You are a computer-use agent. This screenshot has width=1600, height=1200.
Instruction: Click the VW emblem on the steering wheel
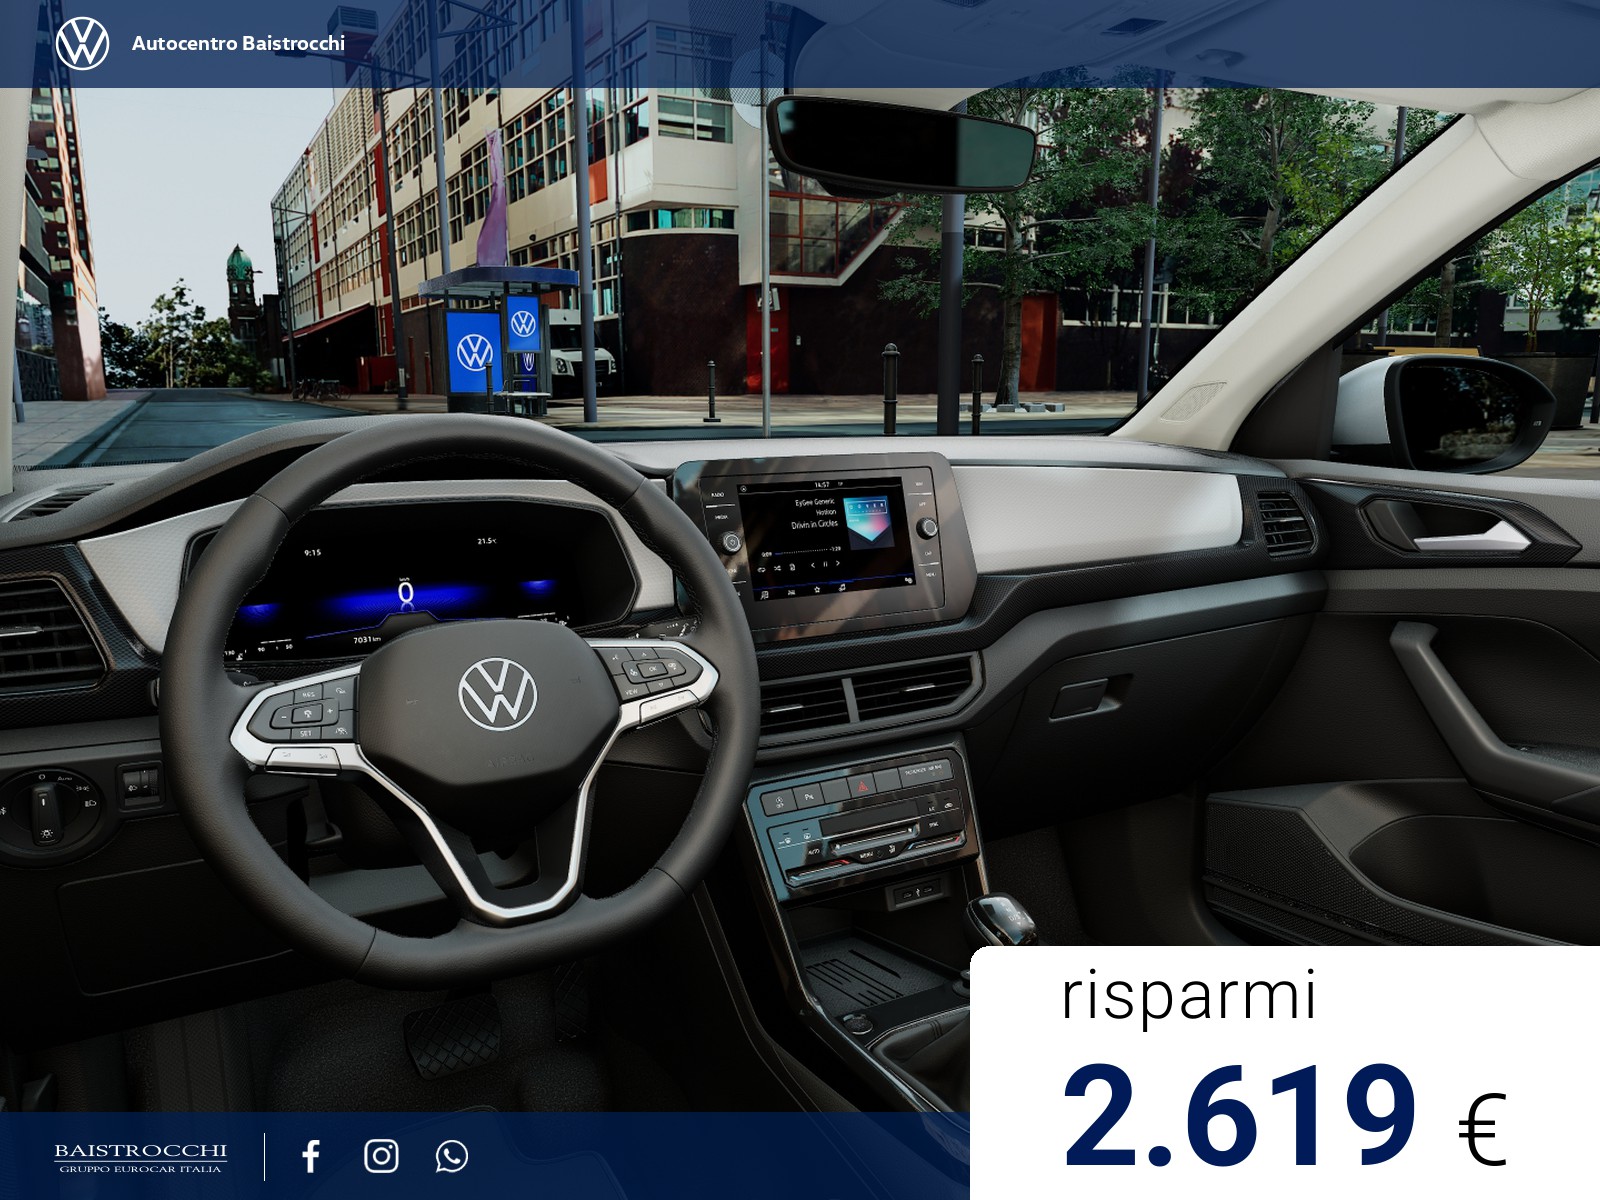(x=497, y=692)
